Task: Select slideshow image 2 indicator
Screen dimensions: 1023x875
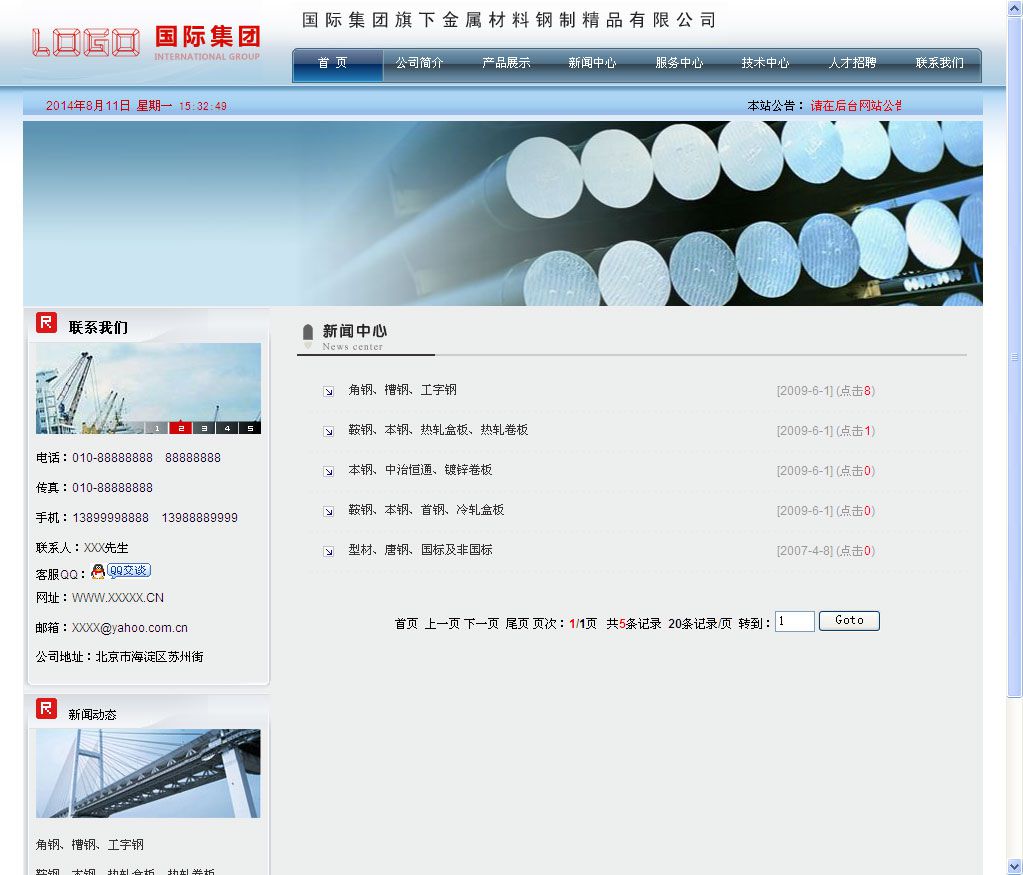Action: [181, 428]
